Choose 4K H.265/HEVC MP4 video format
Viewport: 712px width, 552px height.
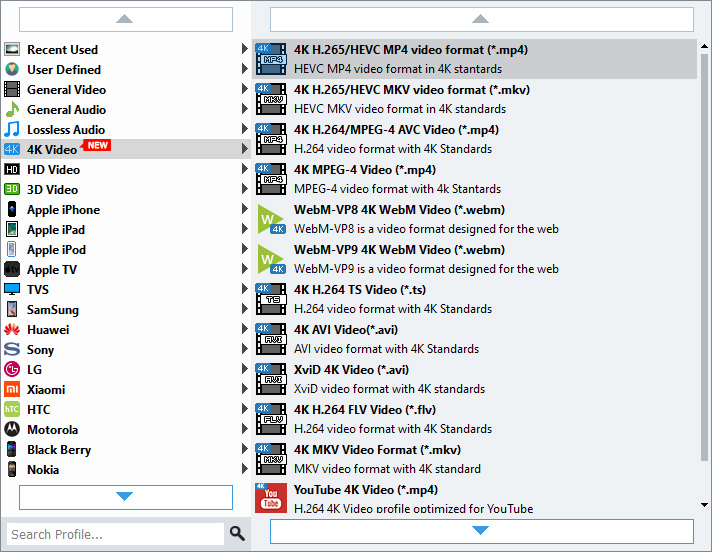pos(475,59)
